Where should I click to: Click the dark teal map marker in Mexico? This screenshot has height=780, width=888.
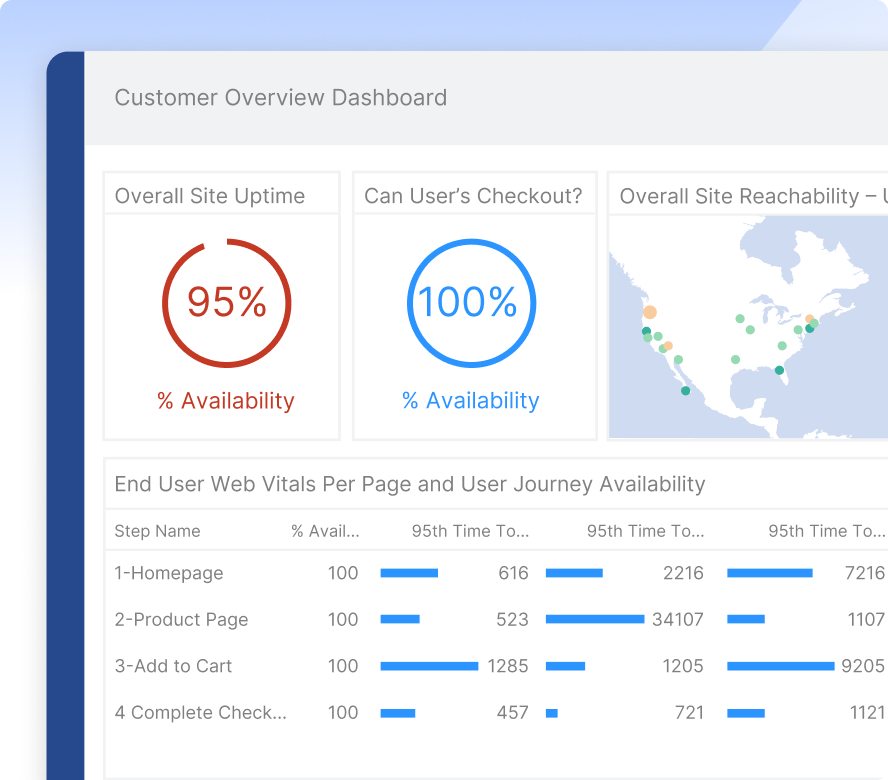point(685,391)
